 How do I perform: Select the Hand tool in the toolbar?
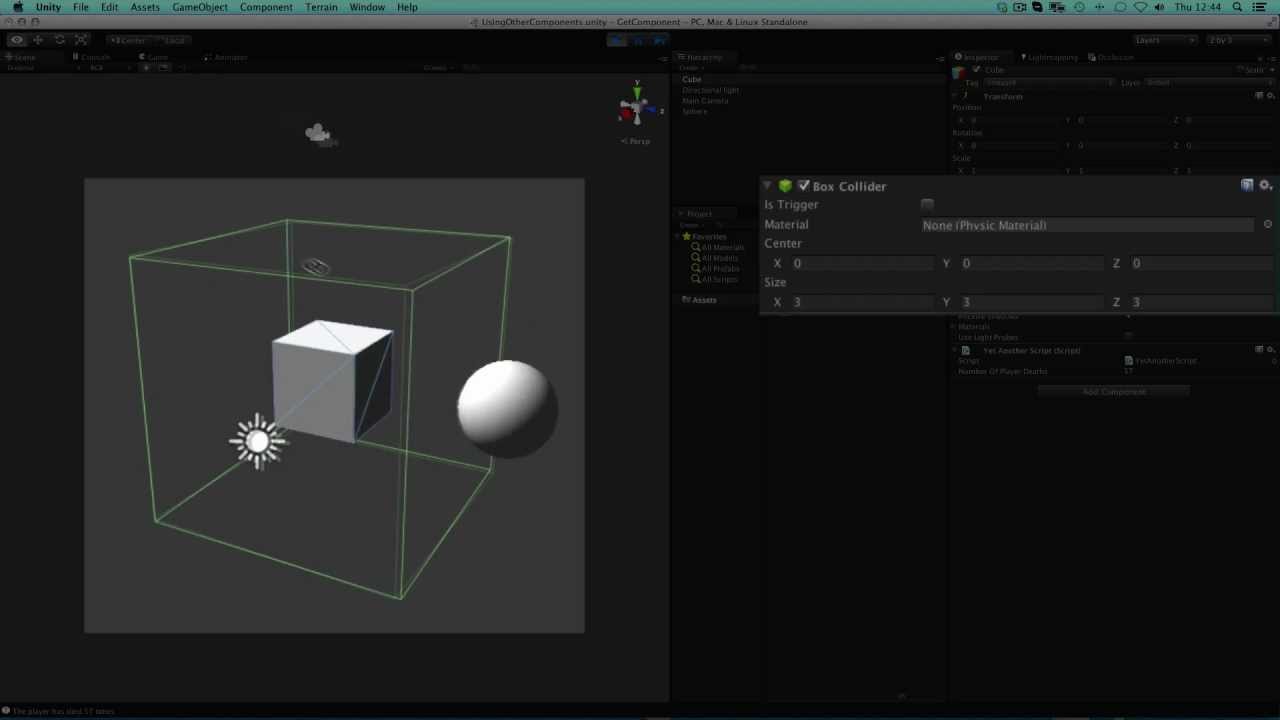click(16, 40)
